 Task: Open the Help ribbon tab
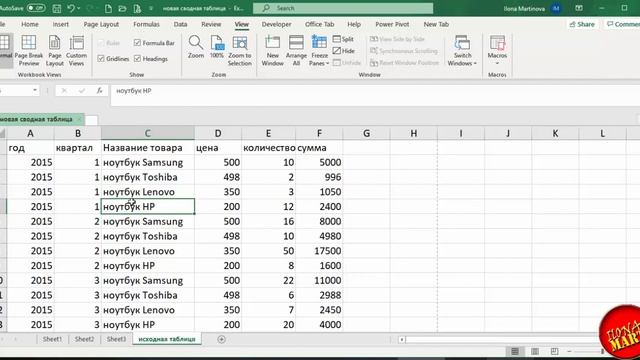click(354, 24)
